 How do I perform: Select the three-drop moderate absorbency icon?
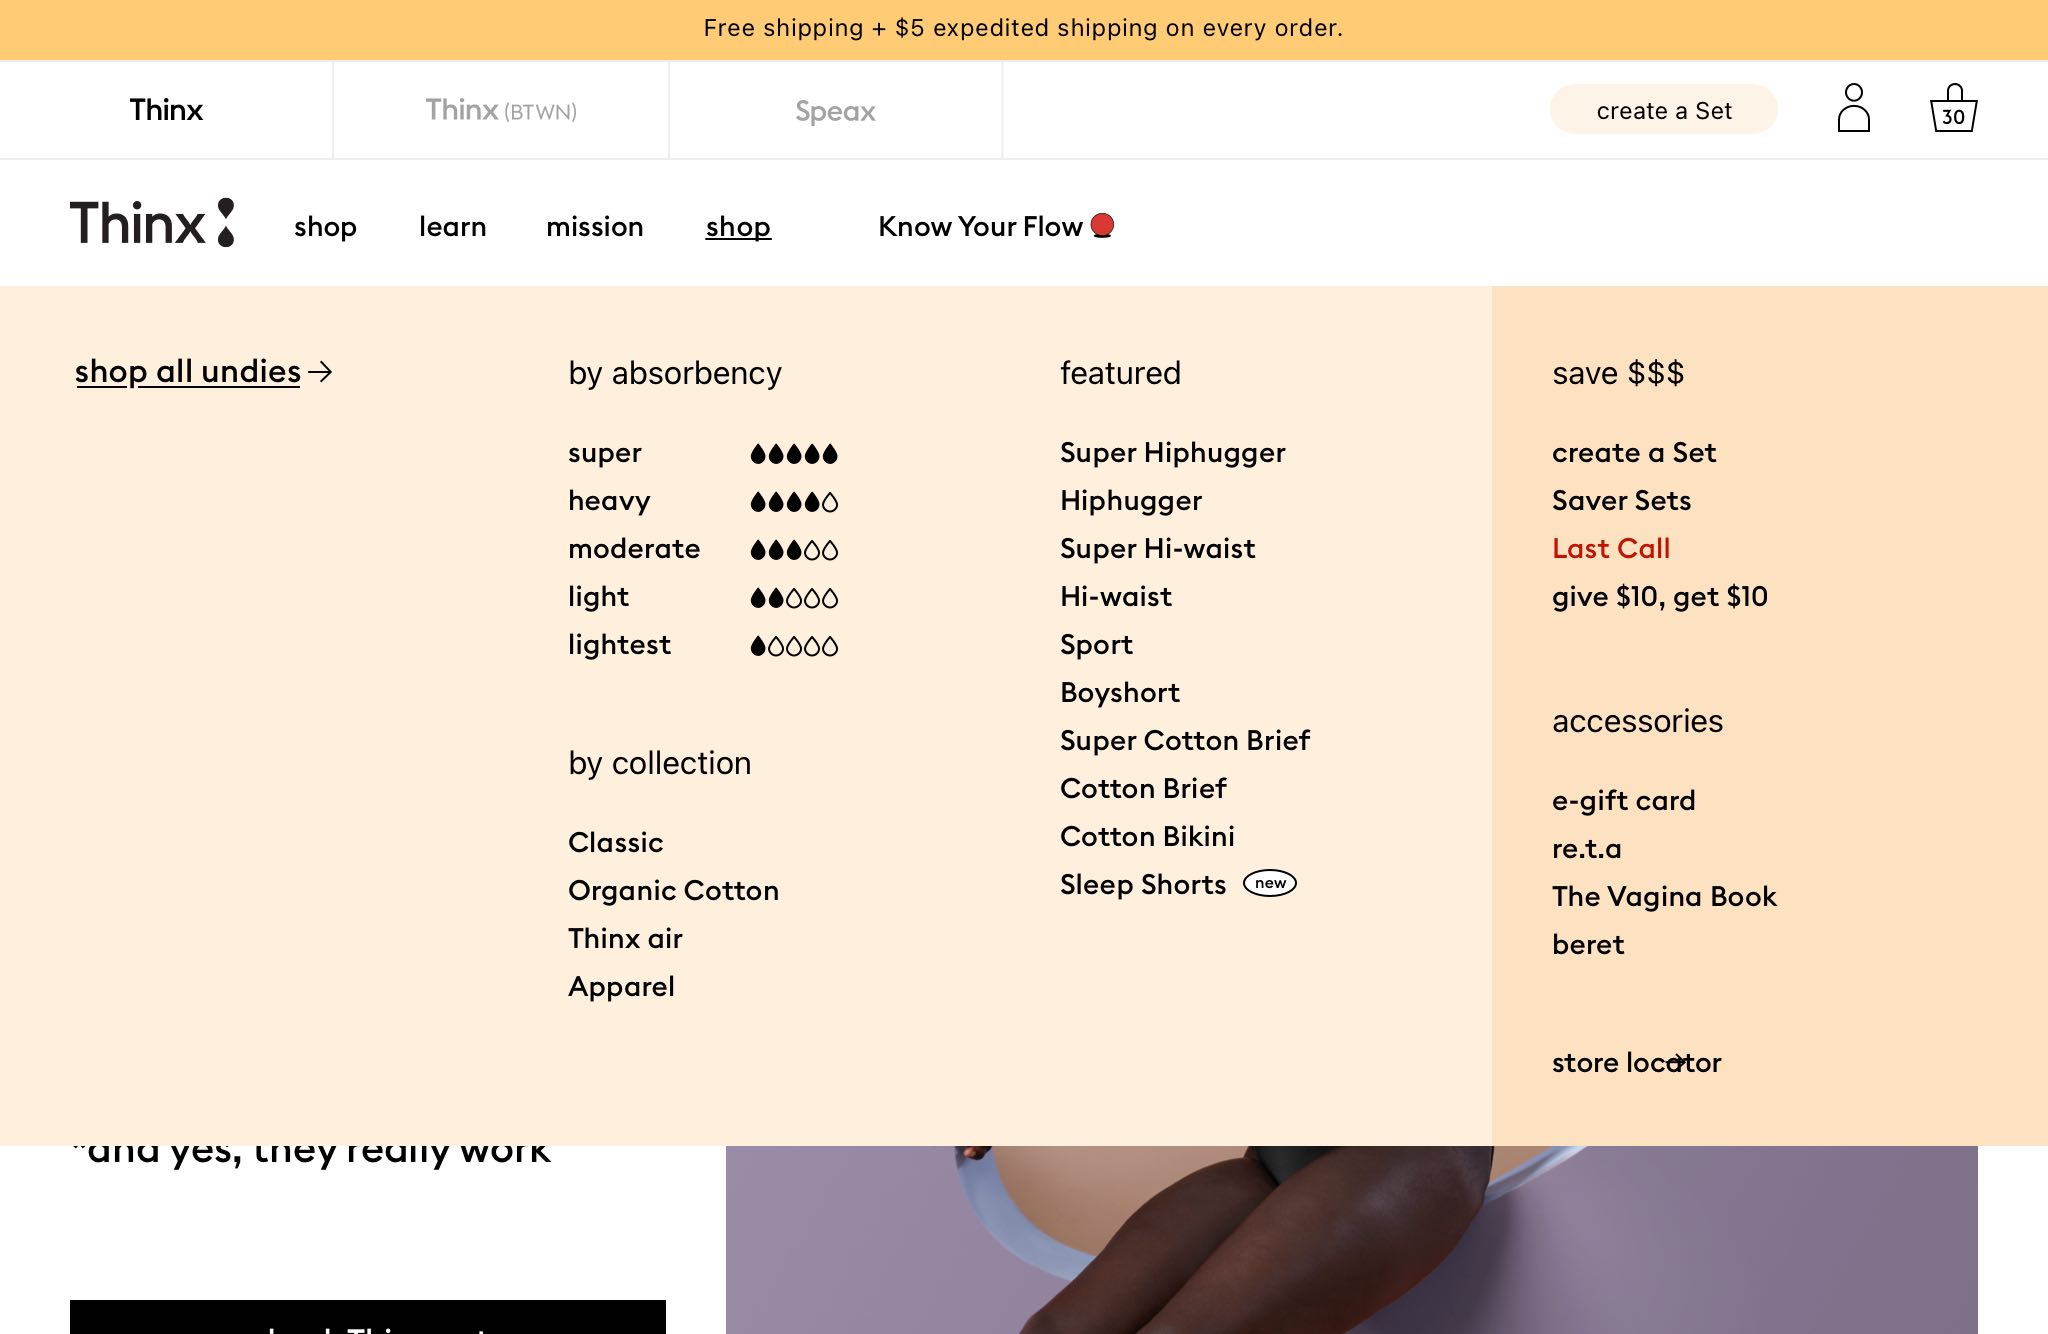tap(794, 550)
